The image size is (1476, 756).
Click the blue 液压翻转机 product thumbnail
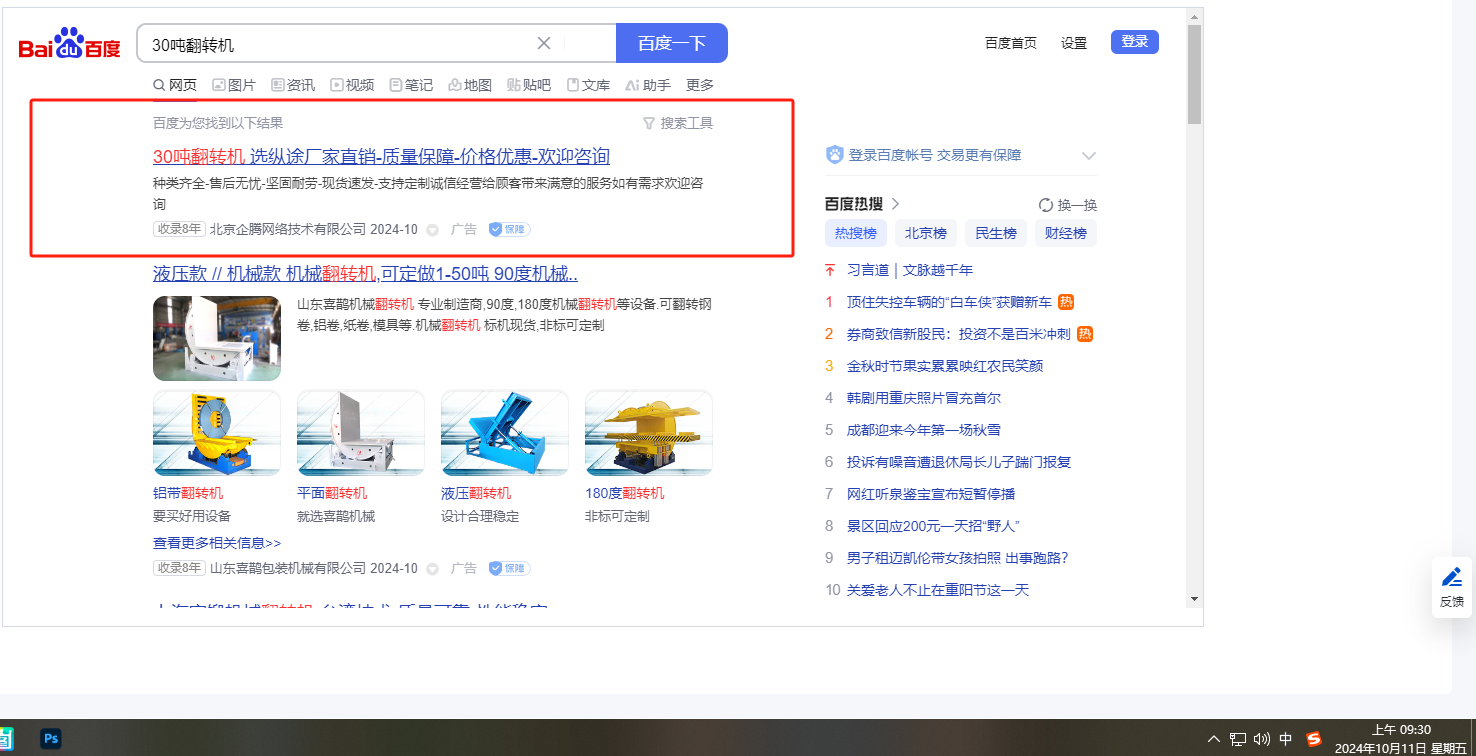505,433
